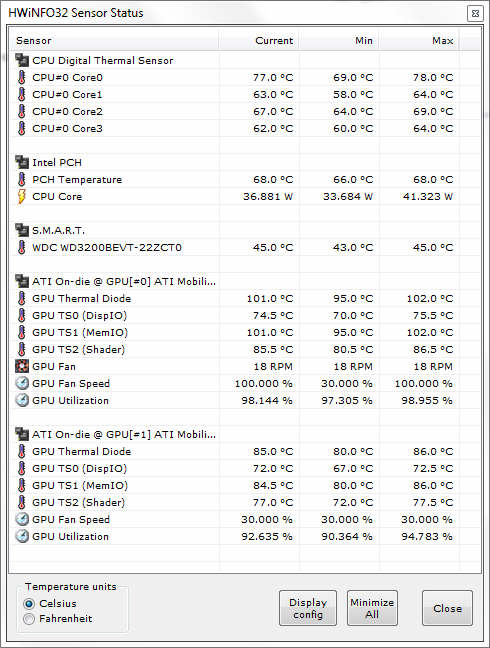The width and height of the screenshot is (490, 648).
Task: Click the gauge icon for GPU[#1] GPU Fan Speed
Action: tap(21, 519)
